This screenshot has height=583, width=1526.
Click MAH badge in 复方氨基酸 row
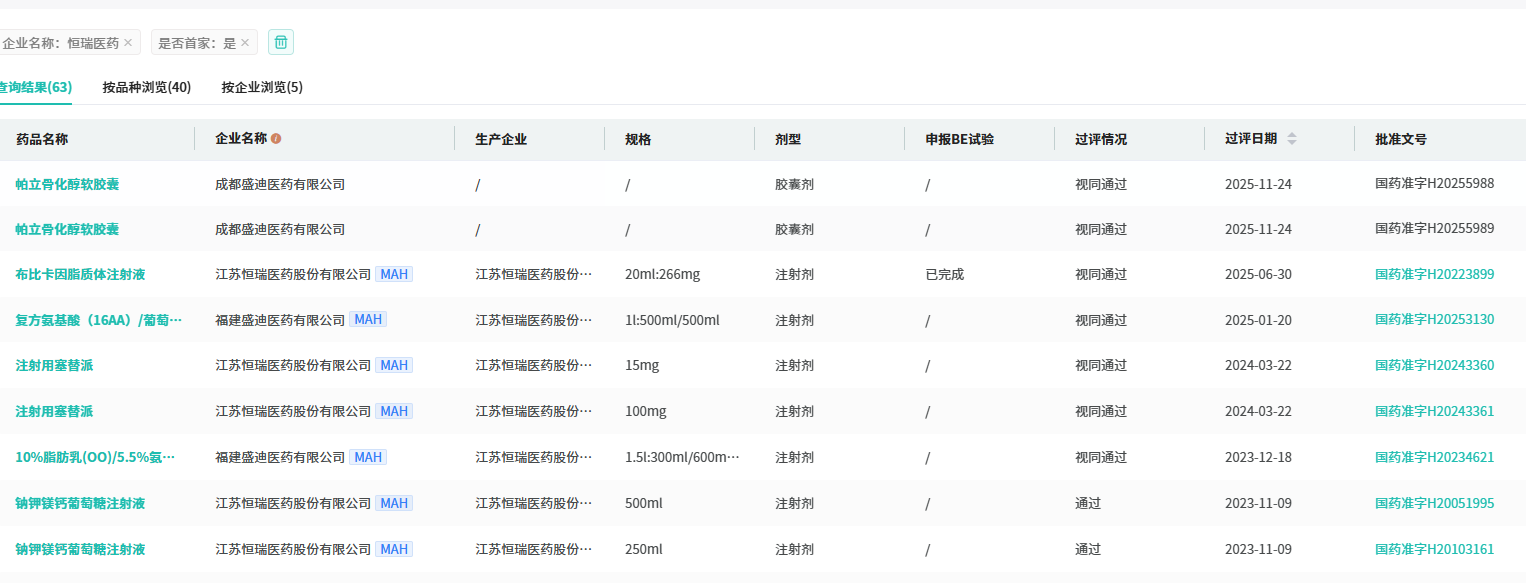point(368,319)
